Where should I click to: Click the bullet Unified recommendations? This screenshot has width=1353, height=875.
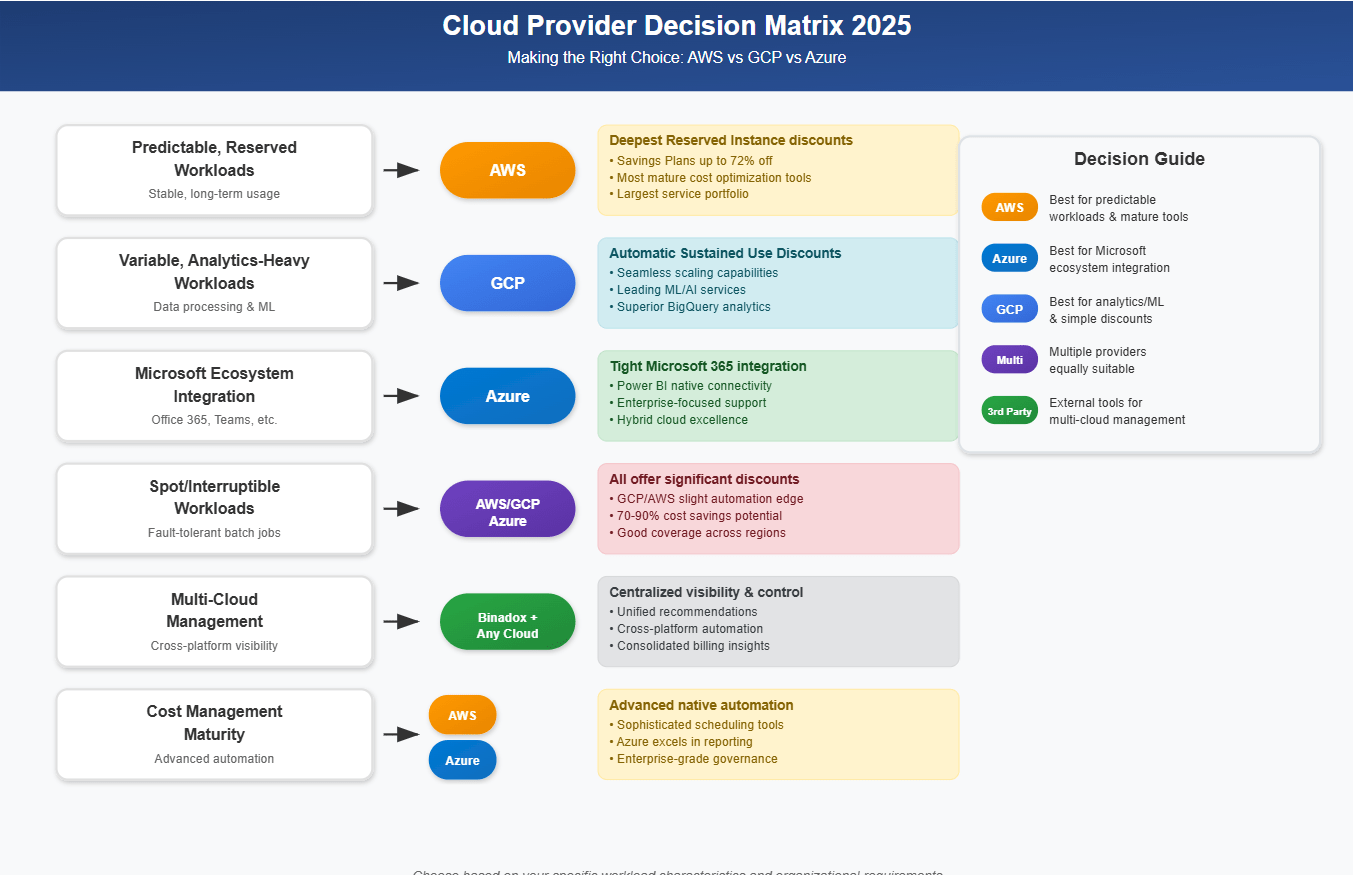tap(683, 612)
